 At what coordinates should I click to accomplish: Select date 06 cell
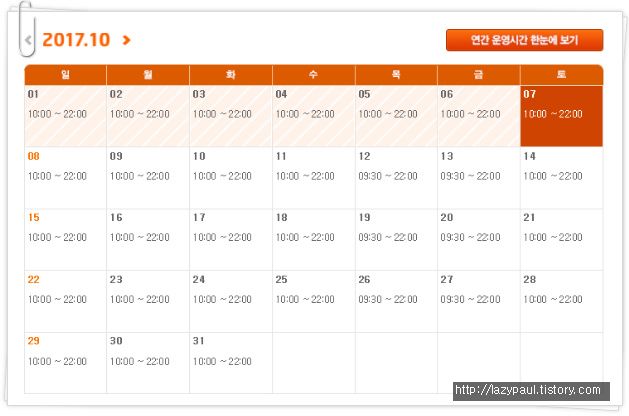coord(479,116)
